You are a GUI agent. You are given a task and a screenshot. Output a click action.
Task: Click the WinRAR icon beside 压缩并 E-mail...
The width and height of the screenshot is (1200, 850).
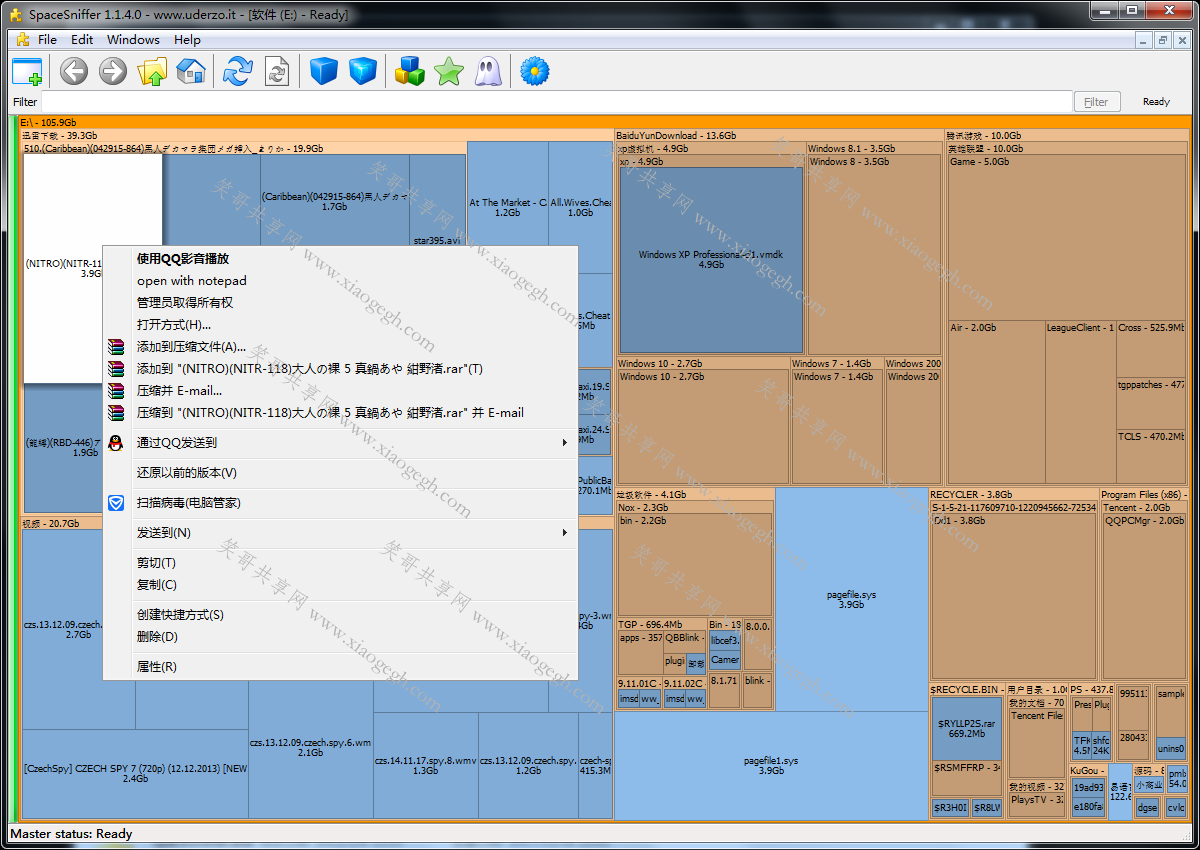pyautogui.click(x=116, y=391)
